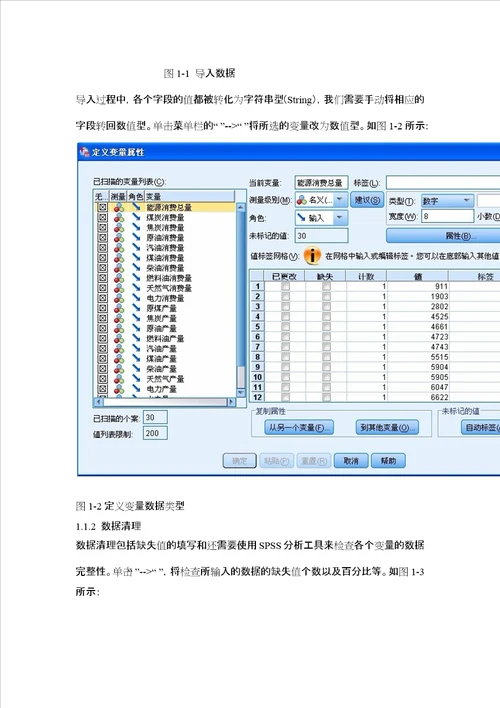
Task: Click the role arrow icon for 天然气产量
Action: pyautogui.click(x=136, y=379)
